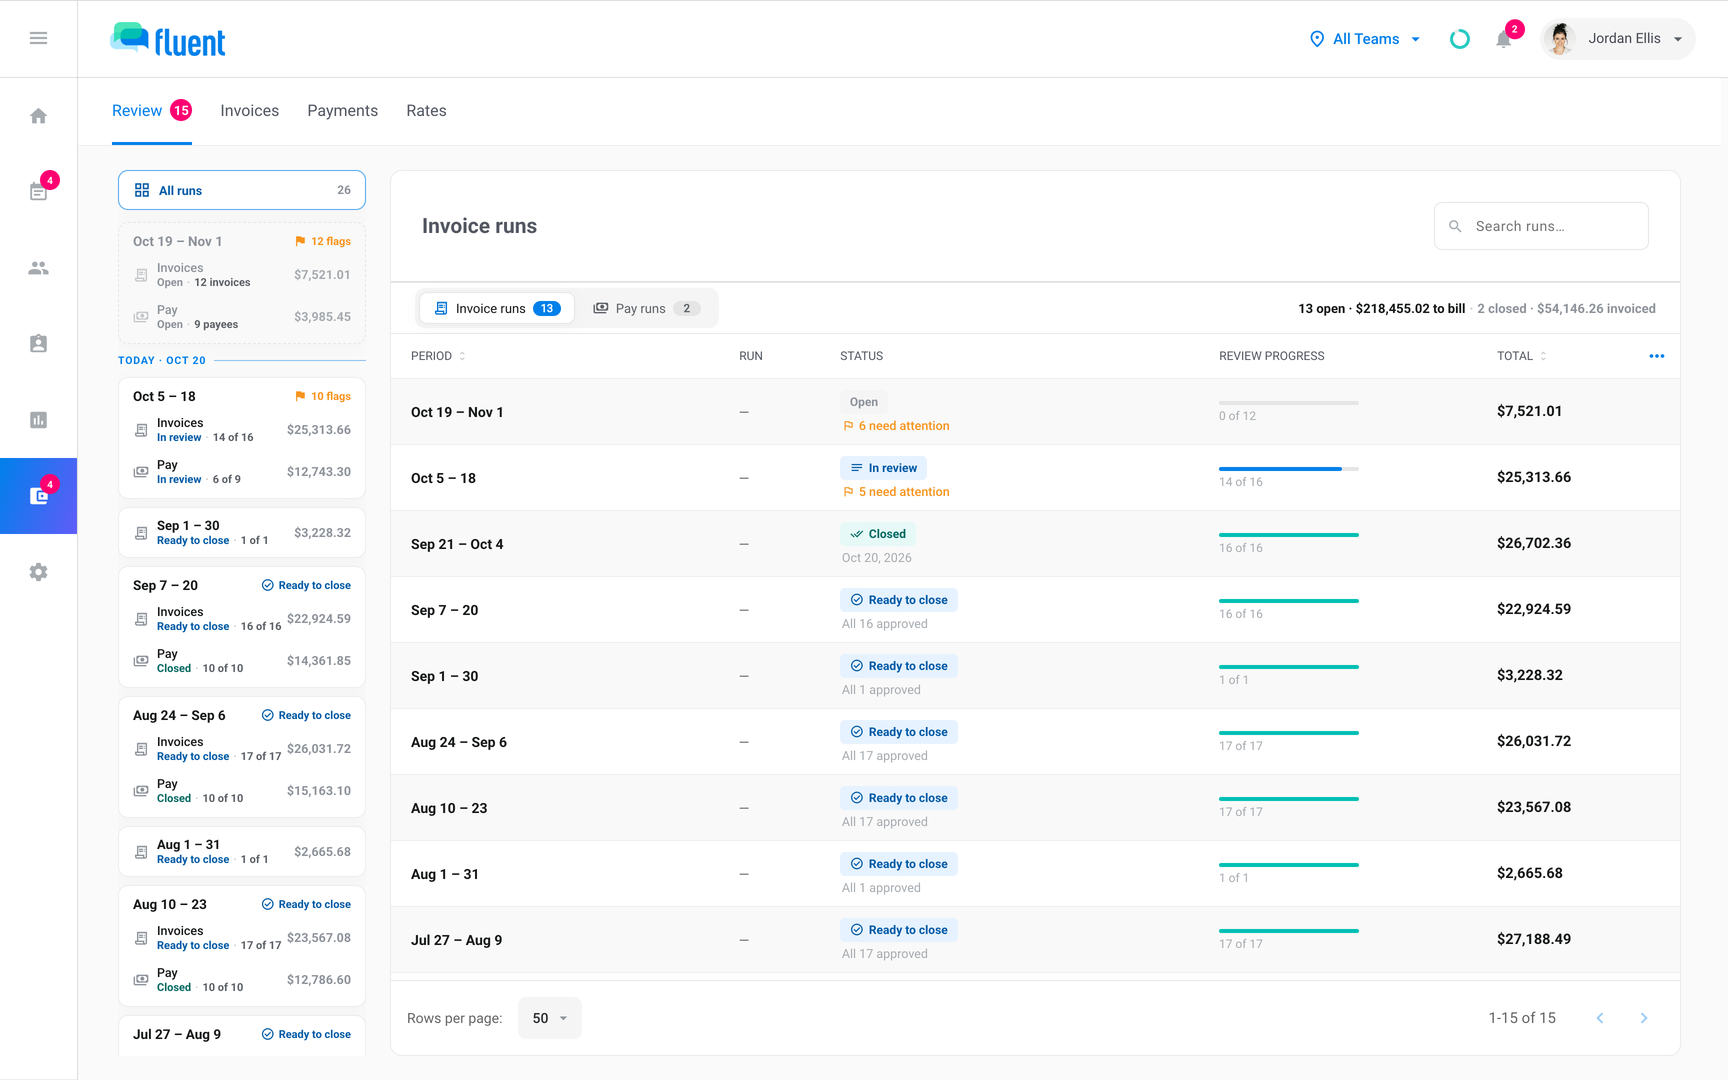Select the Pay runs toggle tab
Image resolution: width=1728 pixels, height=1080 pixels.
pyautogui.click(x=646, y=308)
